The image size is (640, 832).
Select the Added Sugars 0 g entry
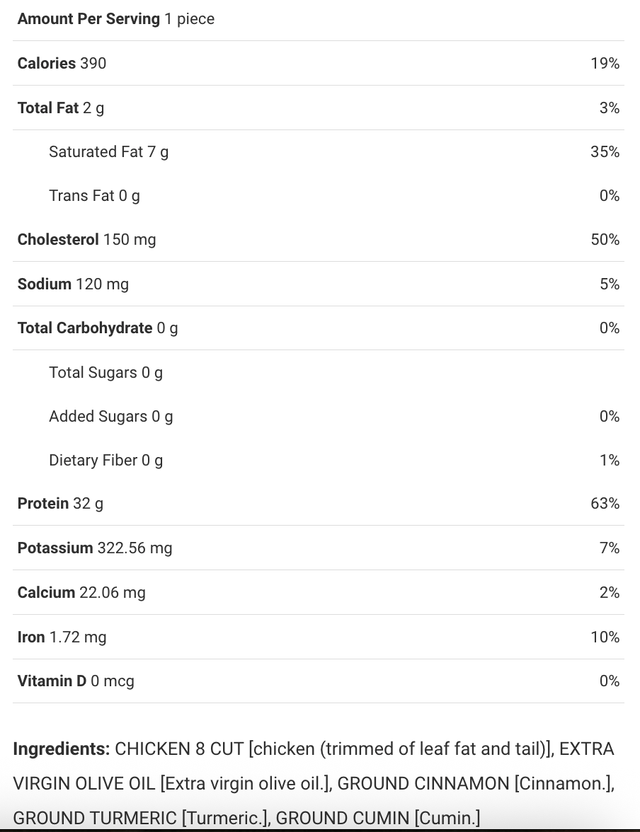click(111, 416)
